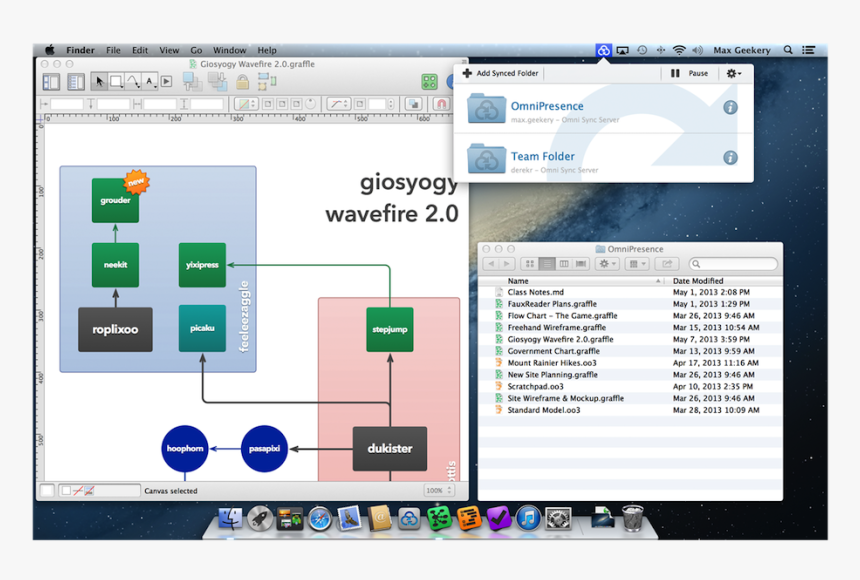This screenshot has width=860, height=580.
Task: Switch Finder window to icon view
Action: coord(529,264)
